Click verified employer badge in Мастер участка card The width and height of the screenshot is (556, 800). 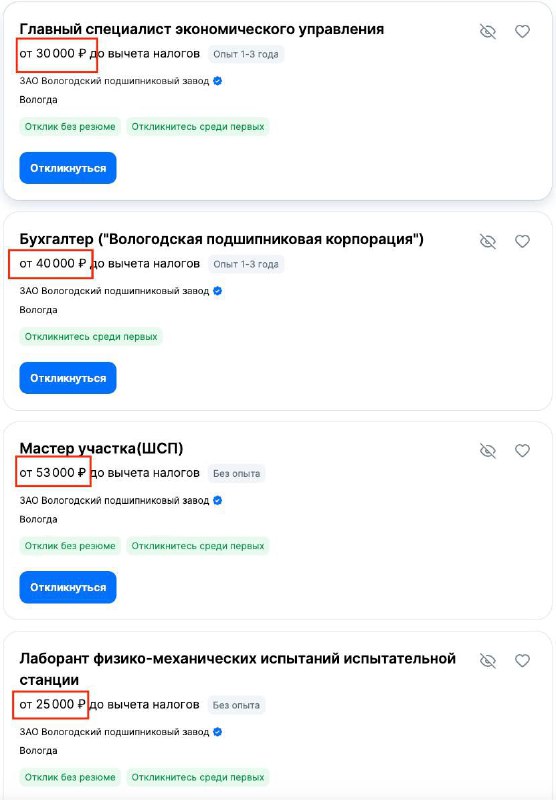point(217,501)
